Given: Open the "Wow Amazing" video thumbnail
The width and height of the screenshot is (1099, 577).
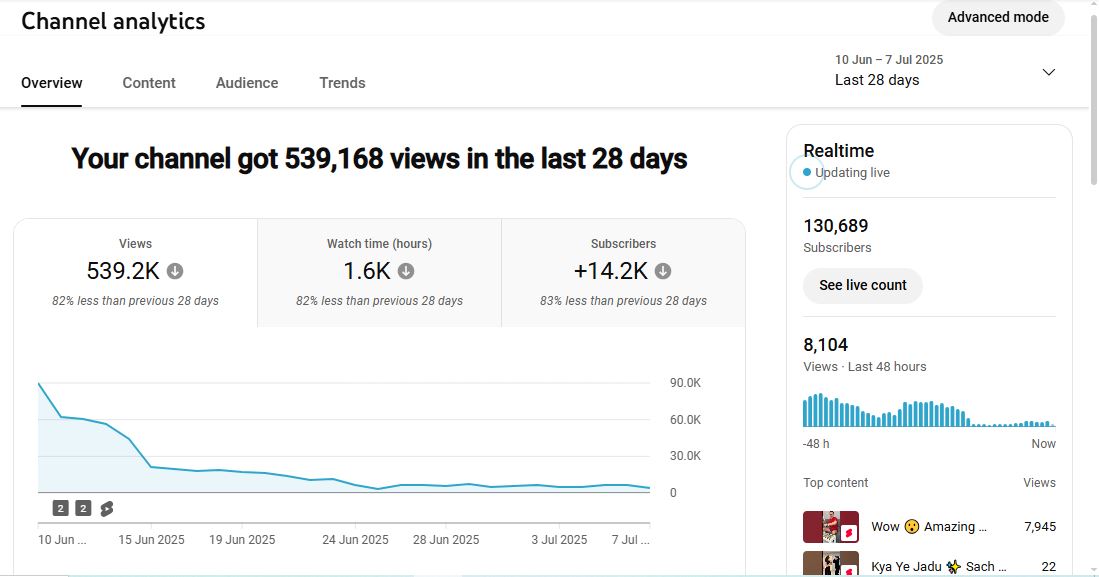Looking at the screenshot, I should 829,526.
